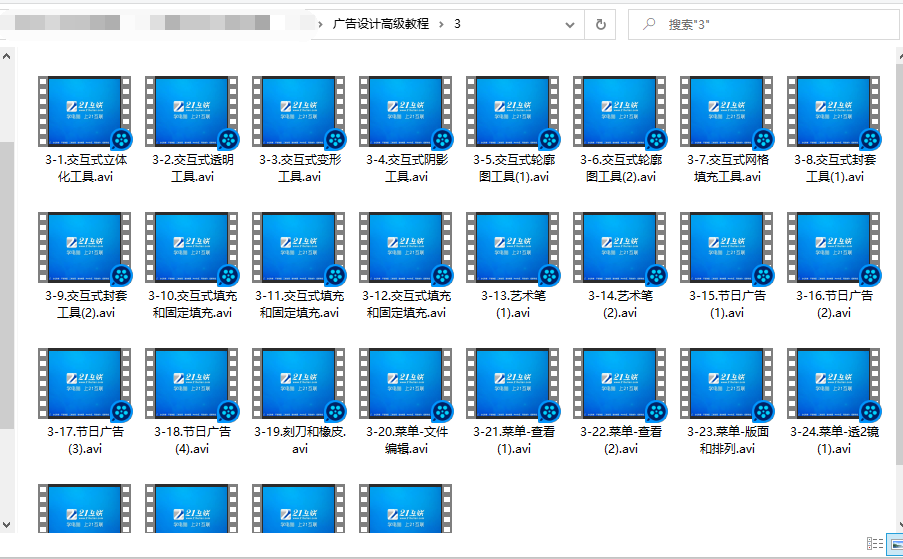The image size is (903, 559).
Task: Click file name text 3-16.节日广告(2).avi
Action: pyautogui.click(x=834, y=304)
